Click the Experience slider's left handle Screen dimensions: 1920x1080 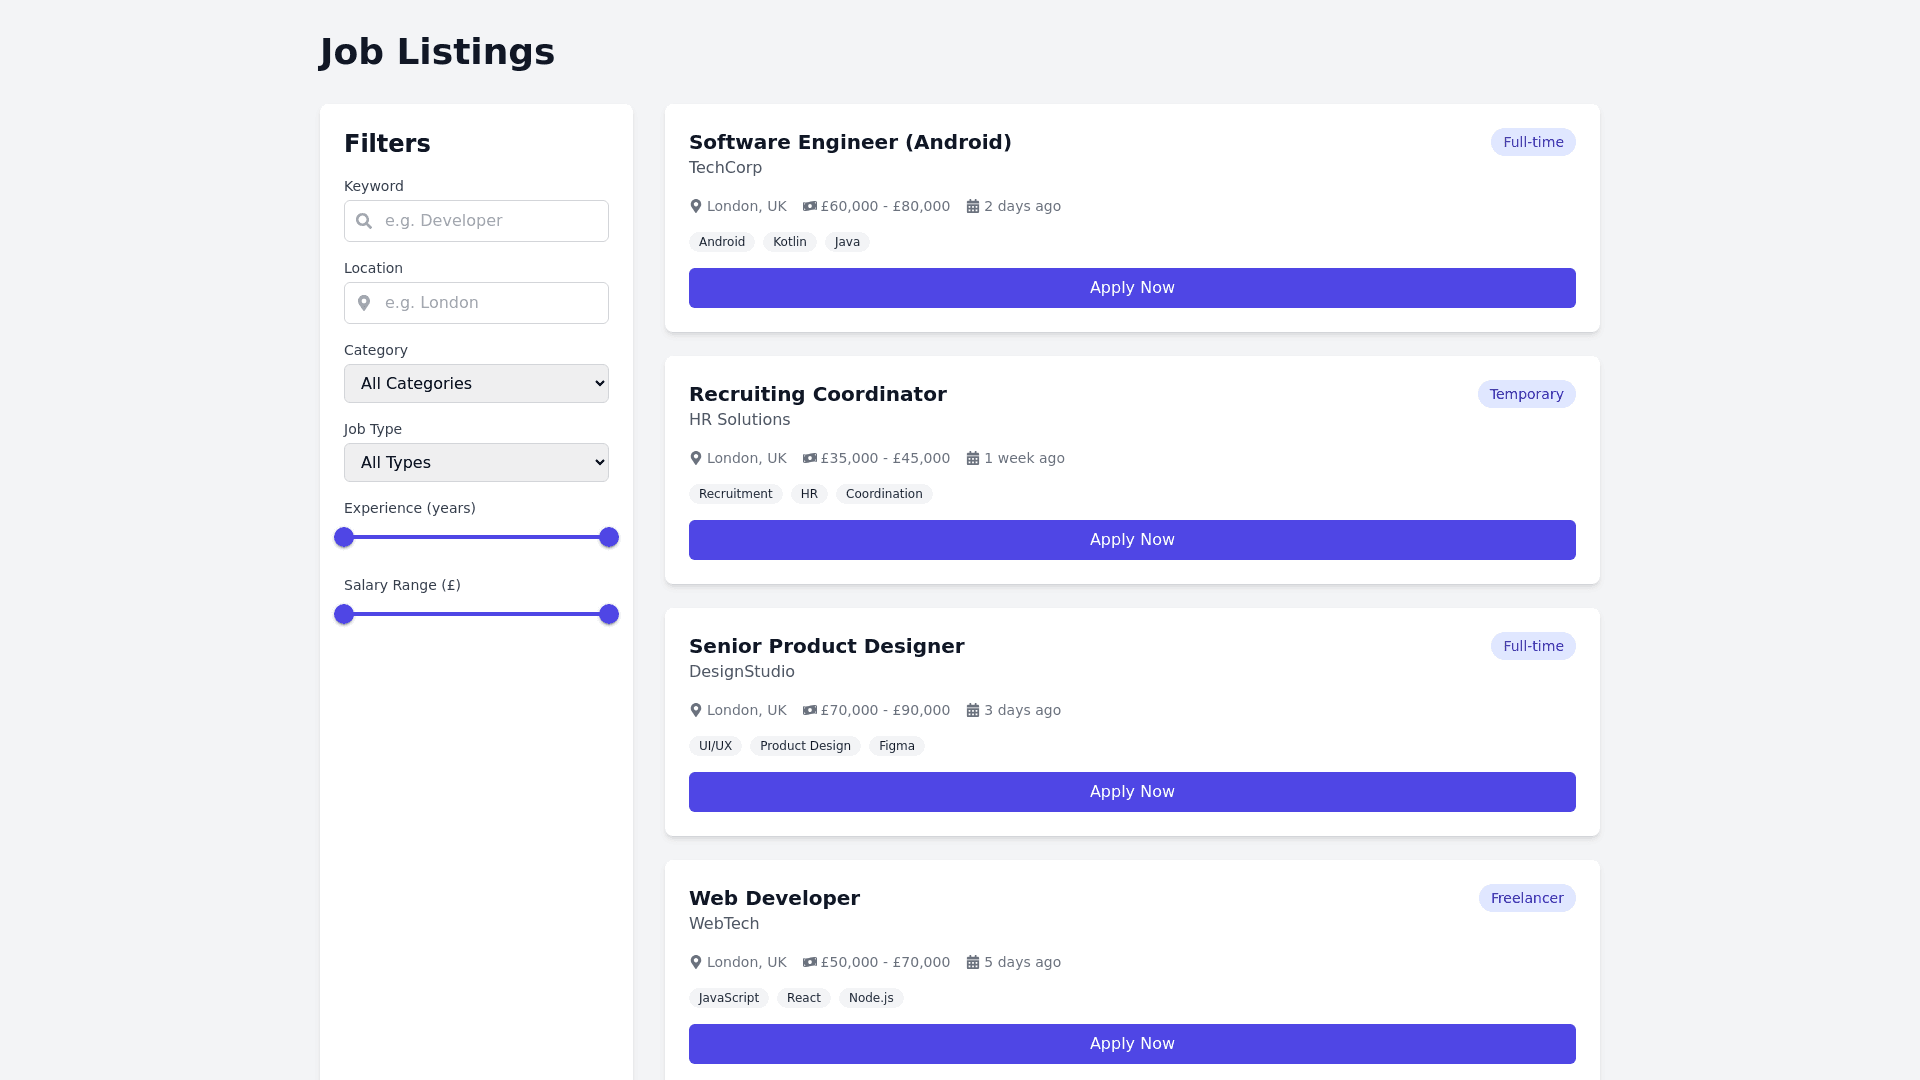(x=344, y=538)
